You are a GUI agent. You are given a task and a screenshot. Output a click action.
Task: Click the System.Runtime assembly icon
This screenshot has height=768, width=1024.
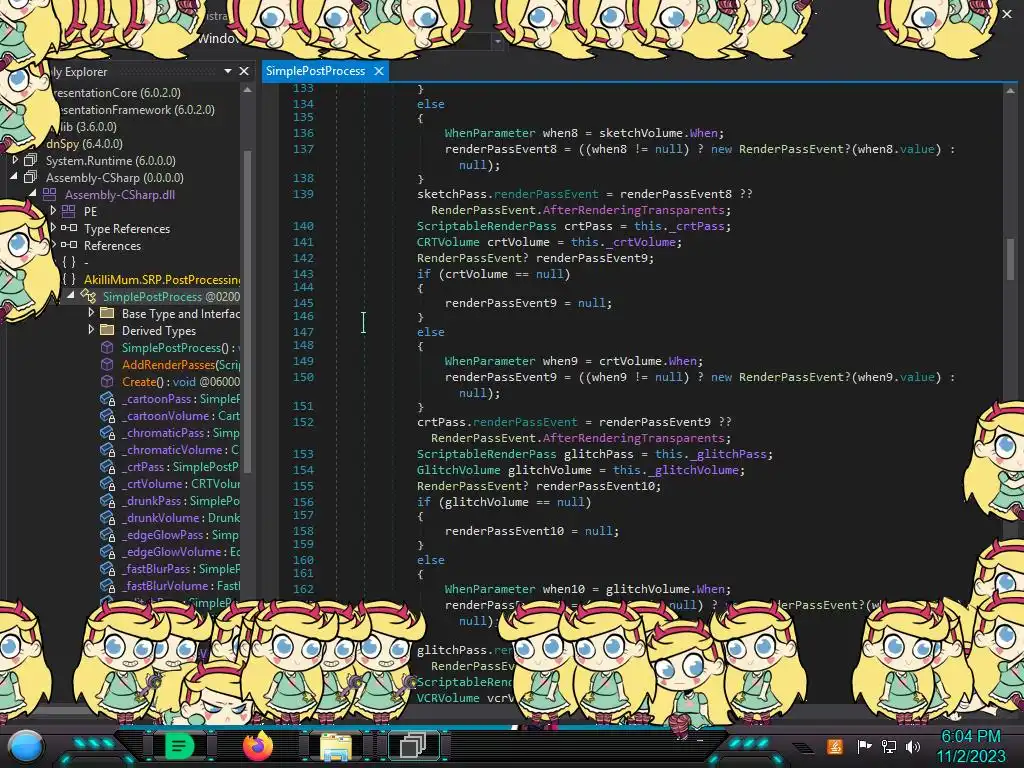coord(31,161)
